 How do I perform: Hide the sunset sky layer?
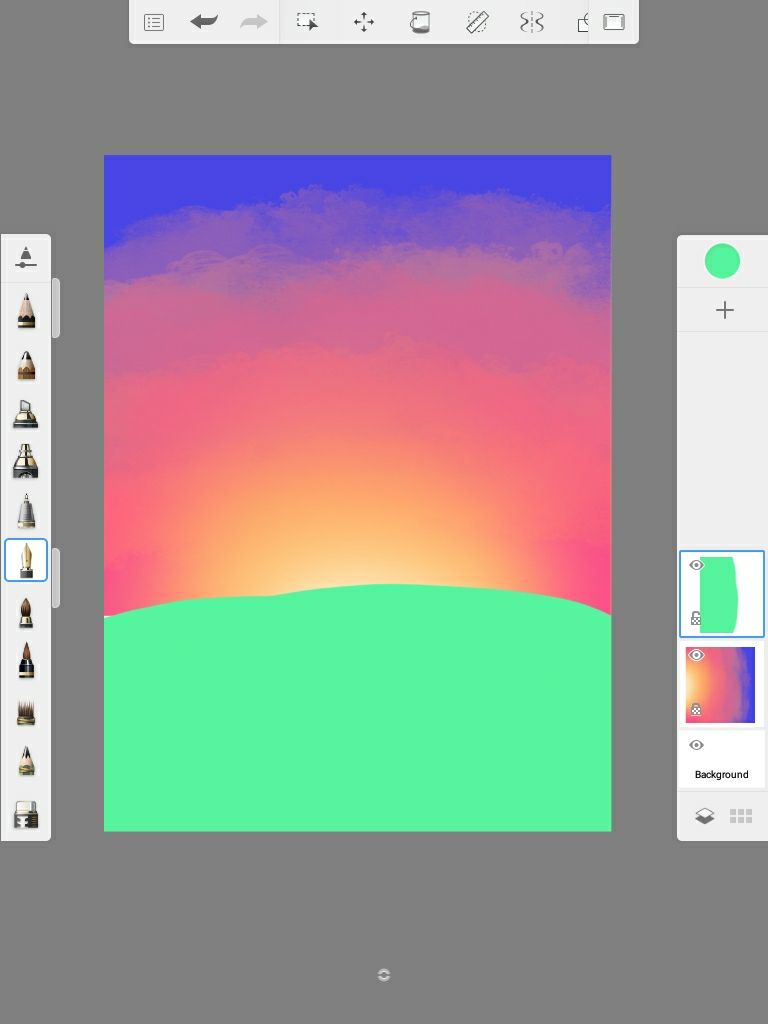(696, 655)
